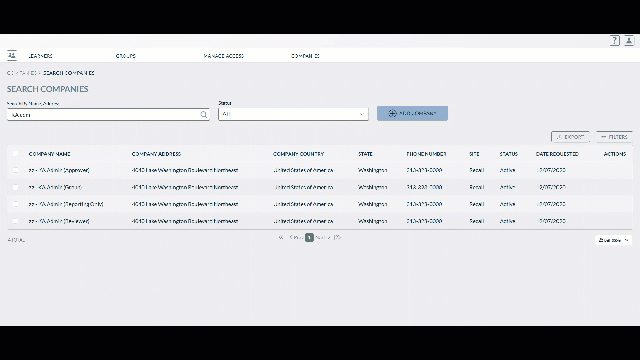Select the checkbox for the (Reviewer) company row
The width and height of the screenshot is (640, 360).
point(16,221)
